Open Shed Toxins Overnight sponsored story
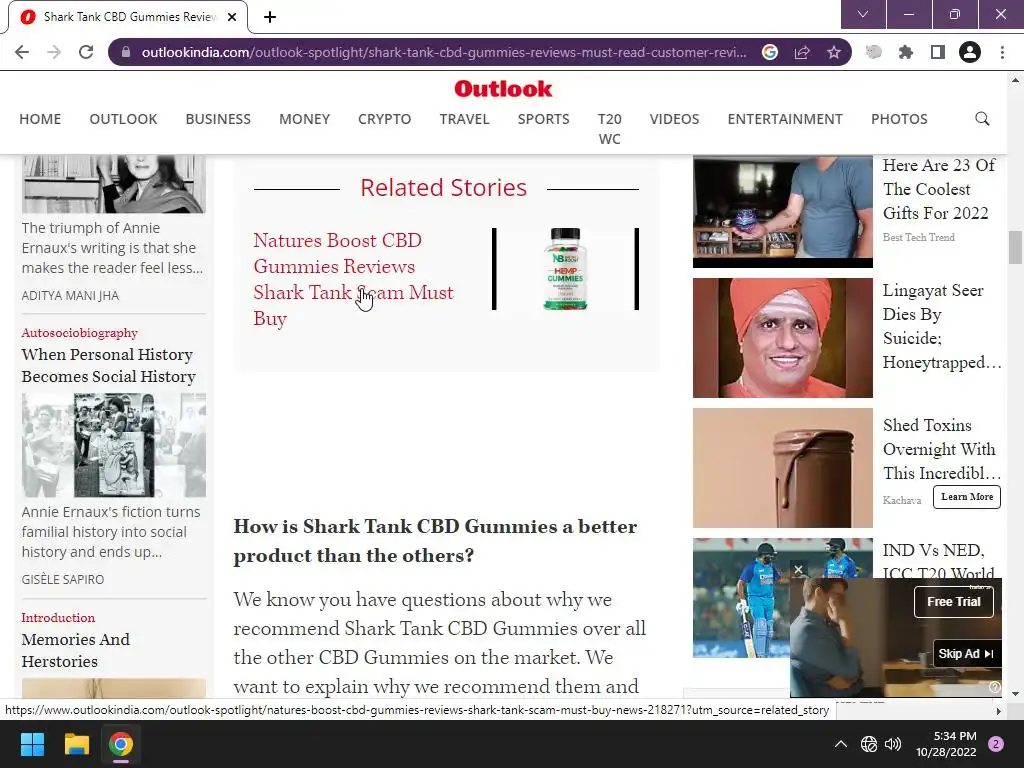 (942, 449)
